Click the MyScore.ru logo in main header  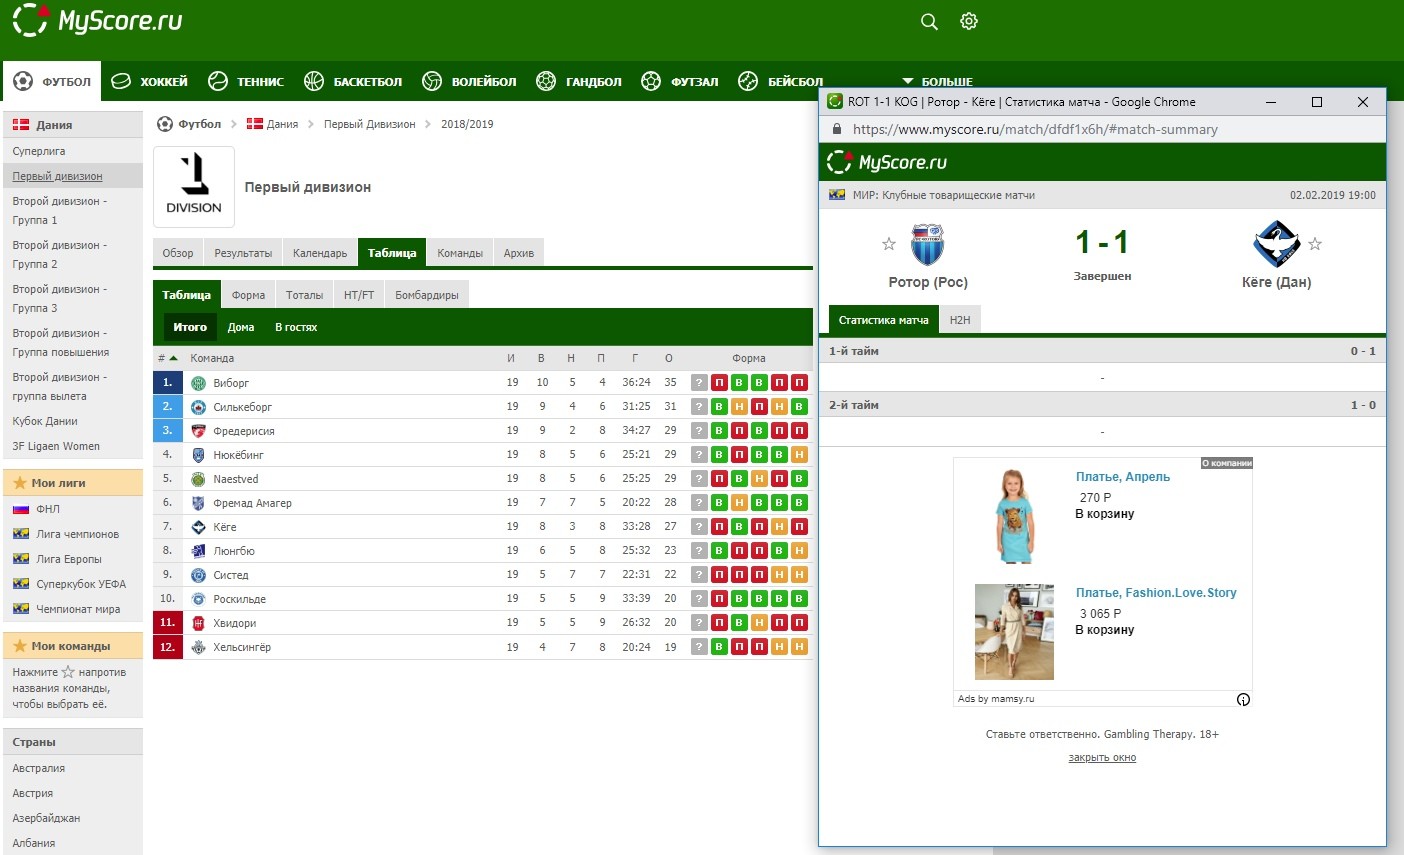pos(98,21)
